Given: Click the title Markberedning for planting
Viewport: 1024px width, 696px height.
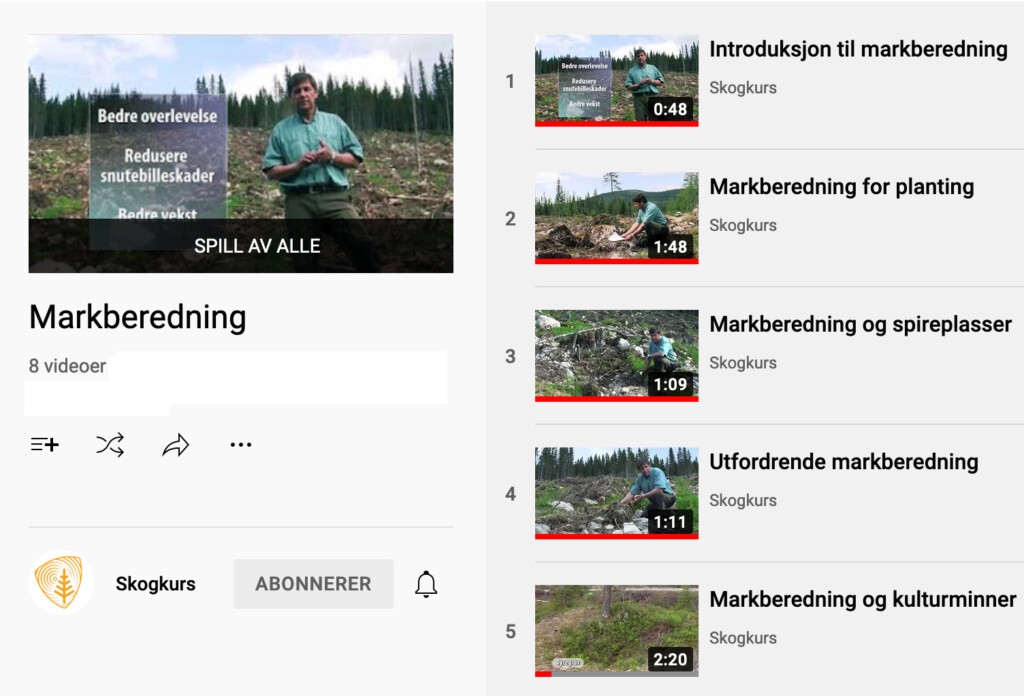Looking at the screenshot, I should 842,187.
